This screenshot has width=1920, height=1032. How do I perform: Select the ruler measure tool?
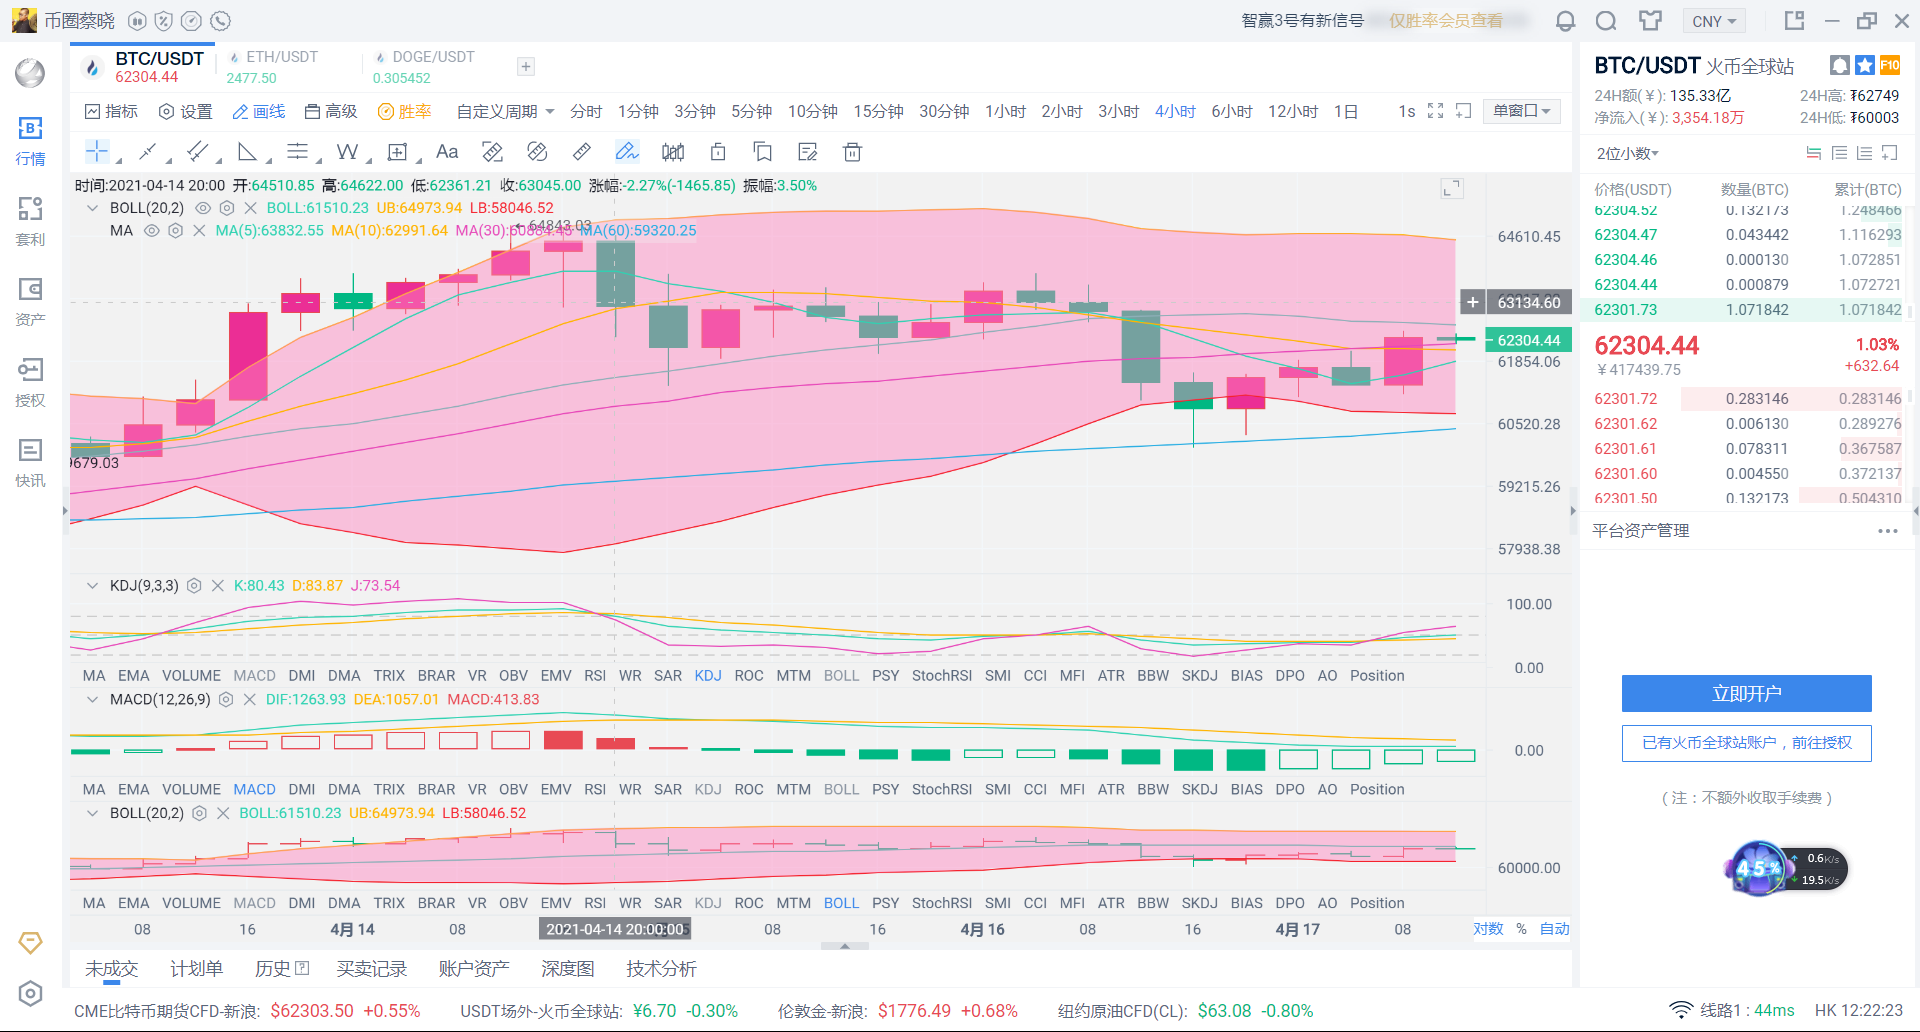pos(581,152)
